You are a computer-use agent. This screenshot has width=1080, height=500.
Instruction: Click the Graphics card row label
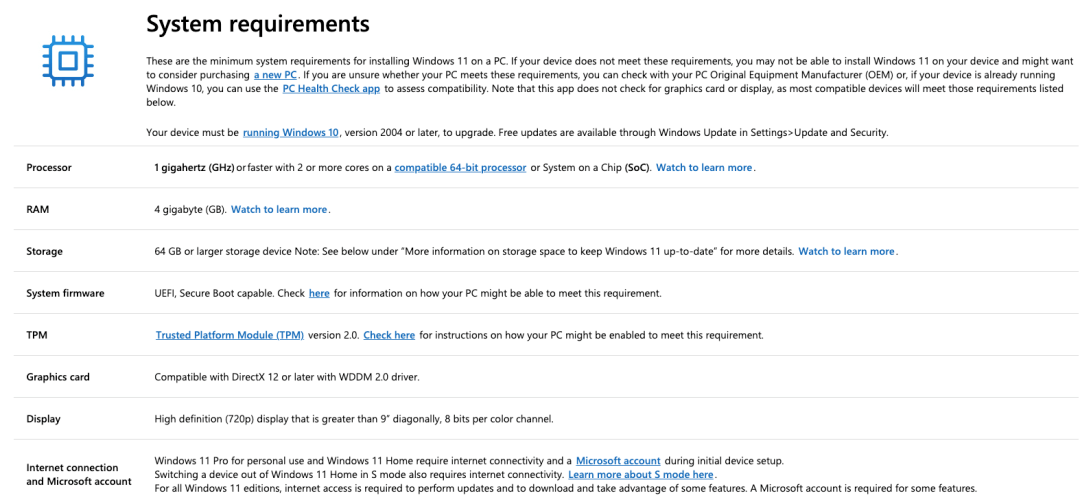pos(58,377)
